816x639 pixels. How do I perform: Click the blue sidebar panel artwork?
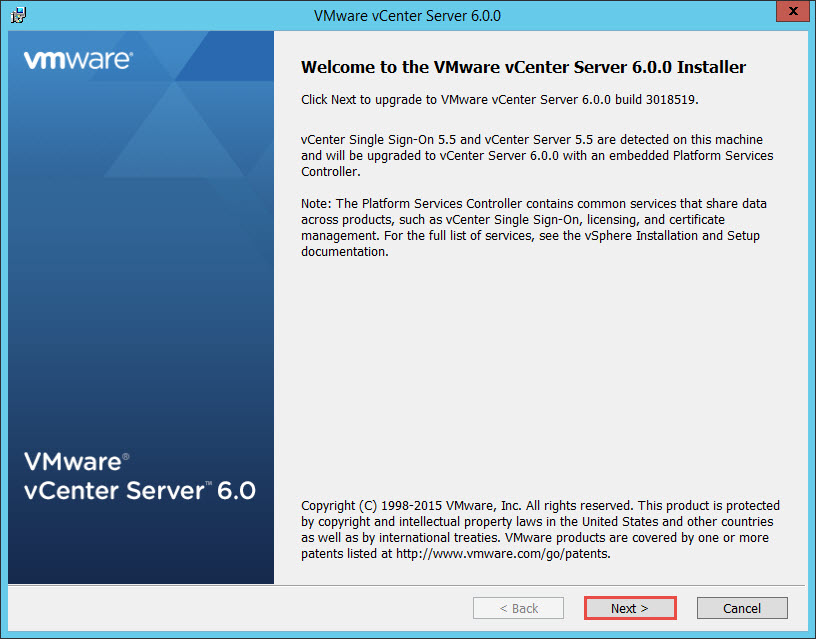coord(140,300)
